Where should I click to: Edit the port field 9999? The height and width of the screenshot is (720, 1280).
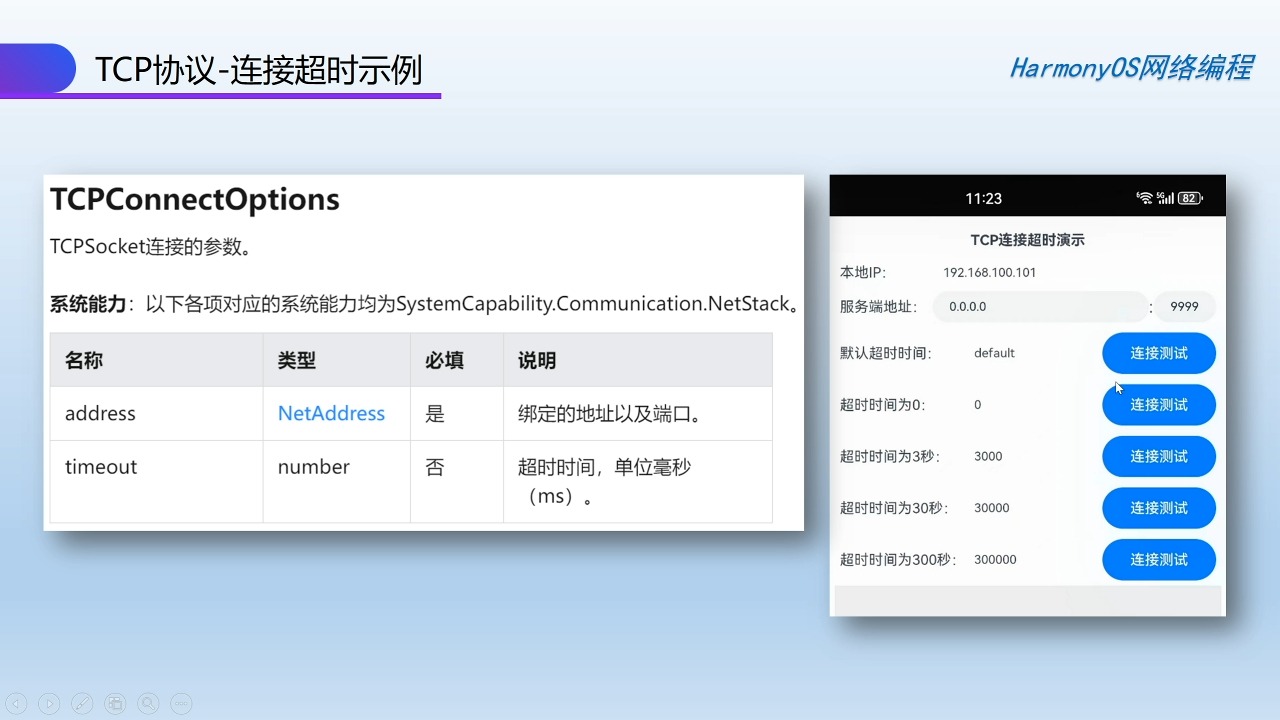1185,307
